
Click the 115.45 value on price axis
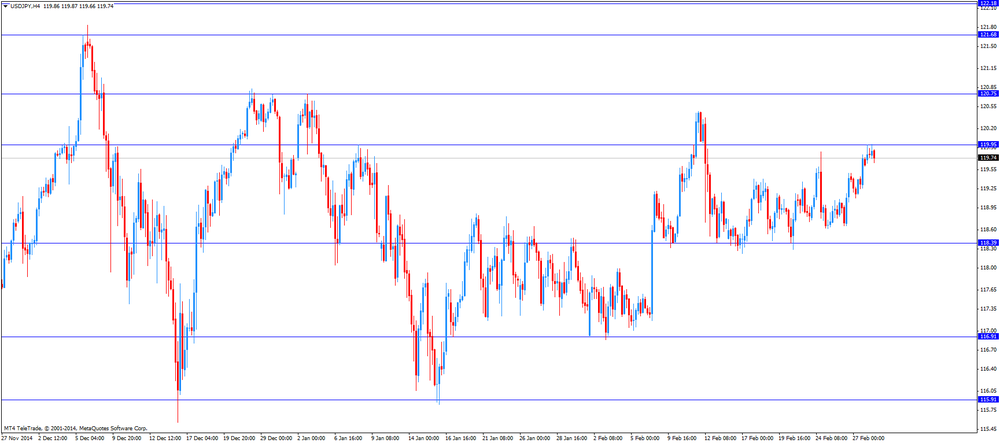[989, 428]
